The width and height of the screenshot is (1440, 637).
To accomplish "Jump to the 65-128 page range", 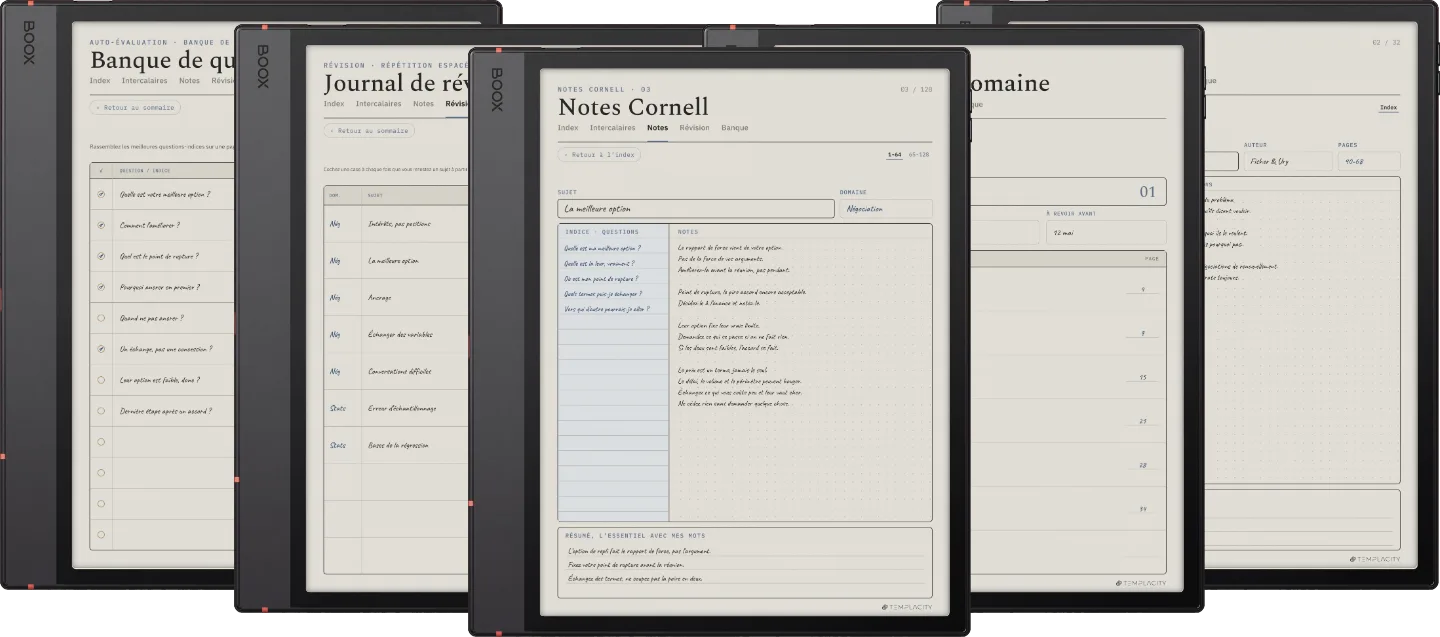I will (918, 155).
